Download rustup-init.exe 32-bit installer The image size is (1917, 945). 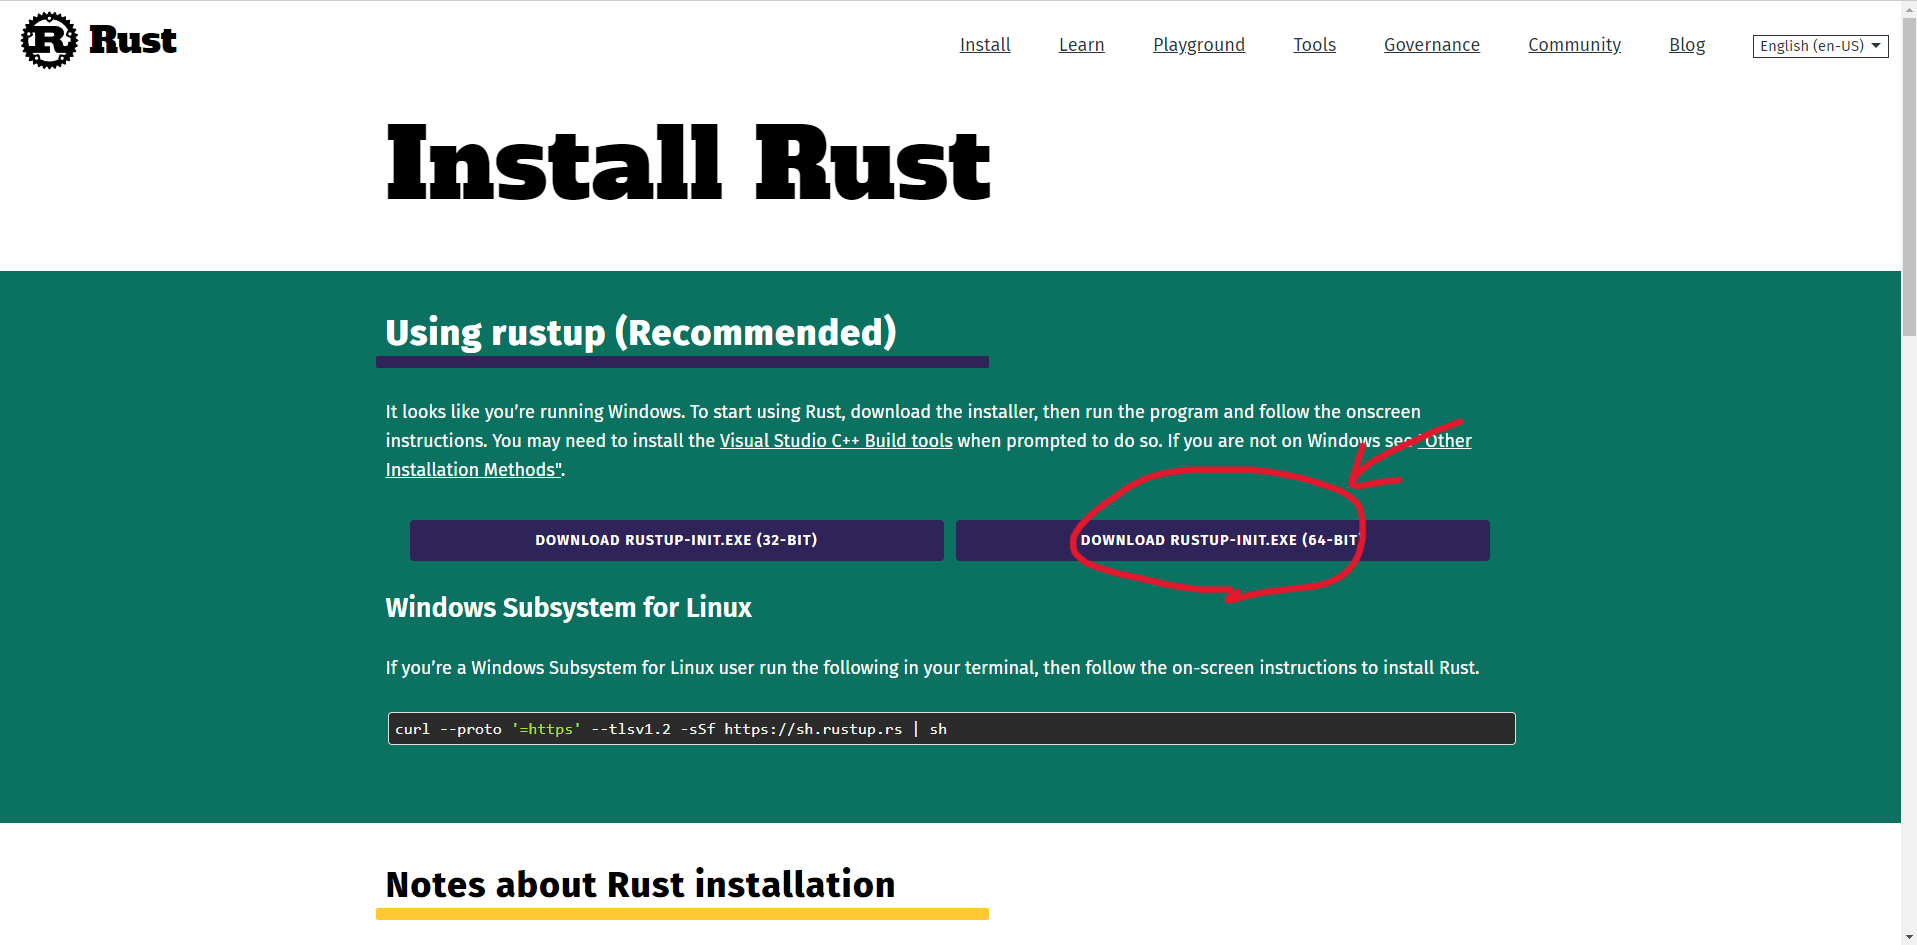pos(676,540)
